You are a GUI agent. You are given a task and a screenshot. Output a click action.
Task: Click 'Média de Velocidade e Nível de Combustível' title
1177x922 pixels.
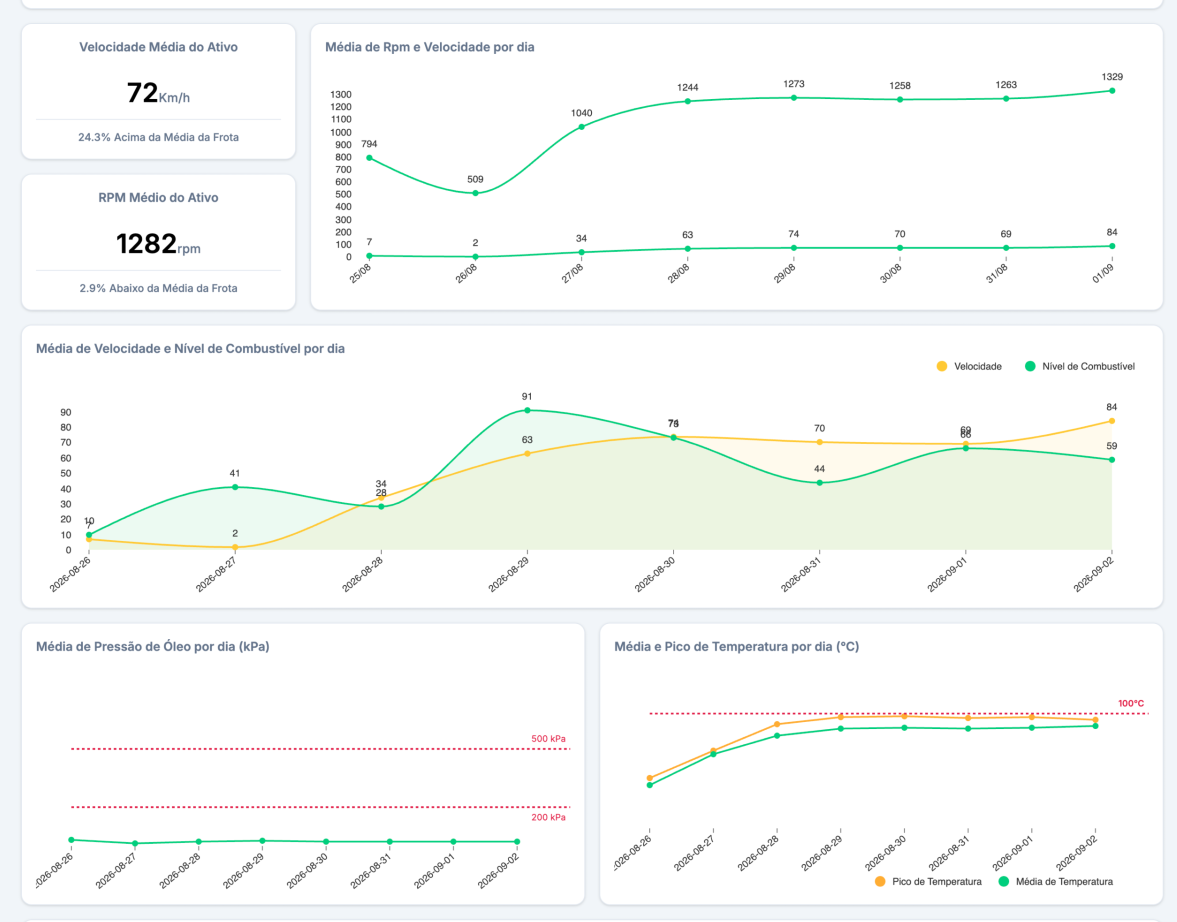(x=191, y=348)
